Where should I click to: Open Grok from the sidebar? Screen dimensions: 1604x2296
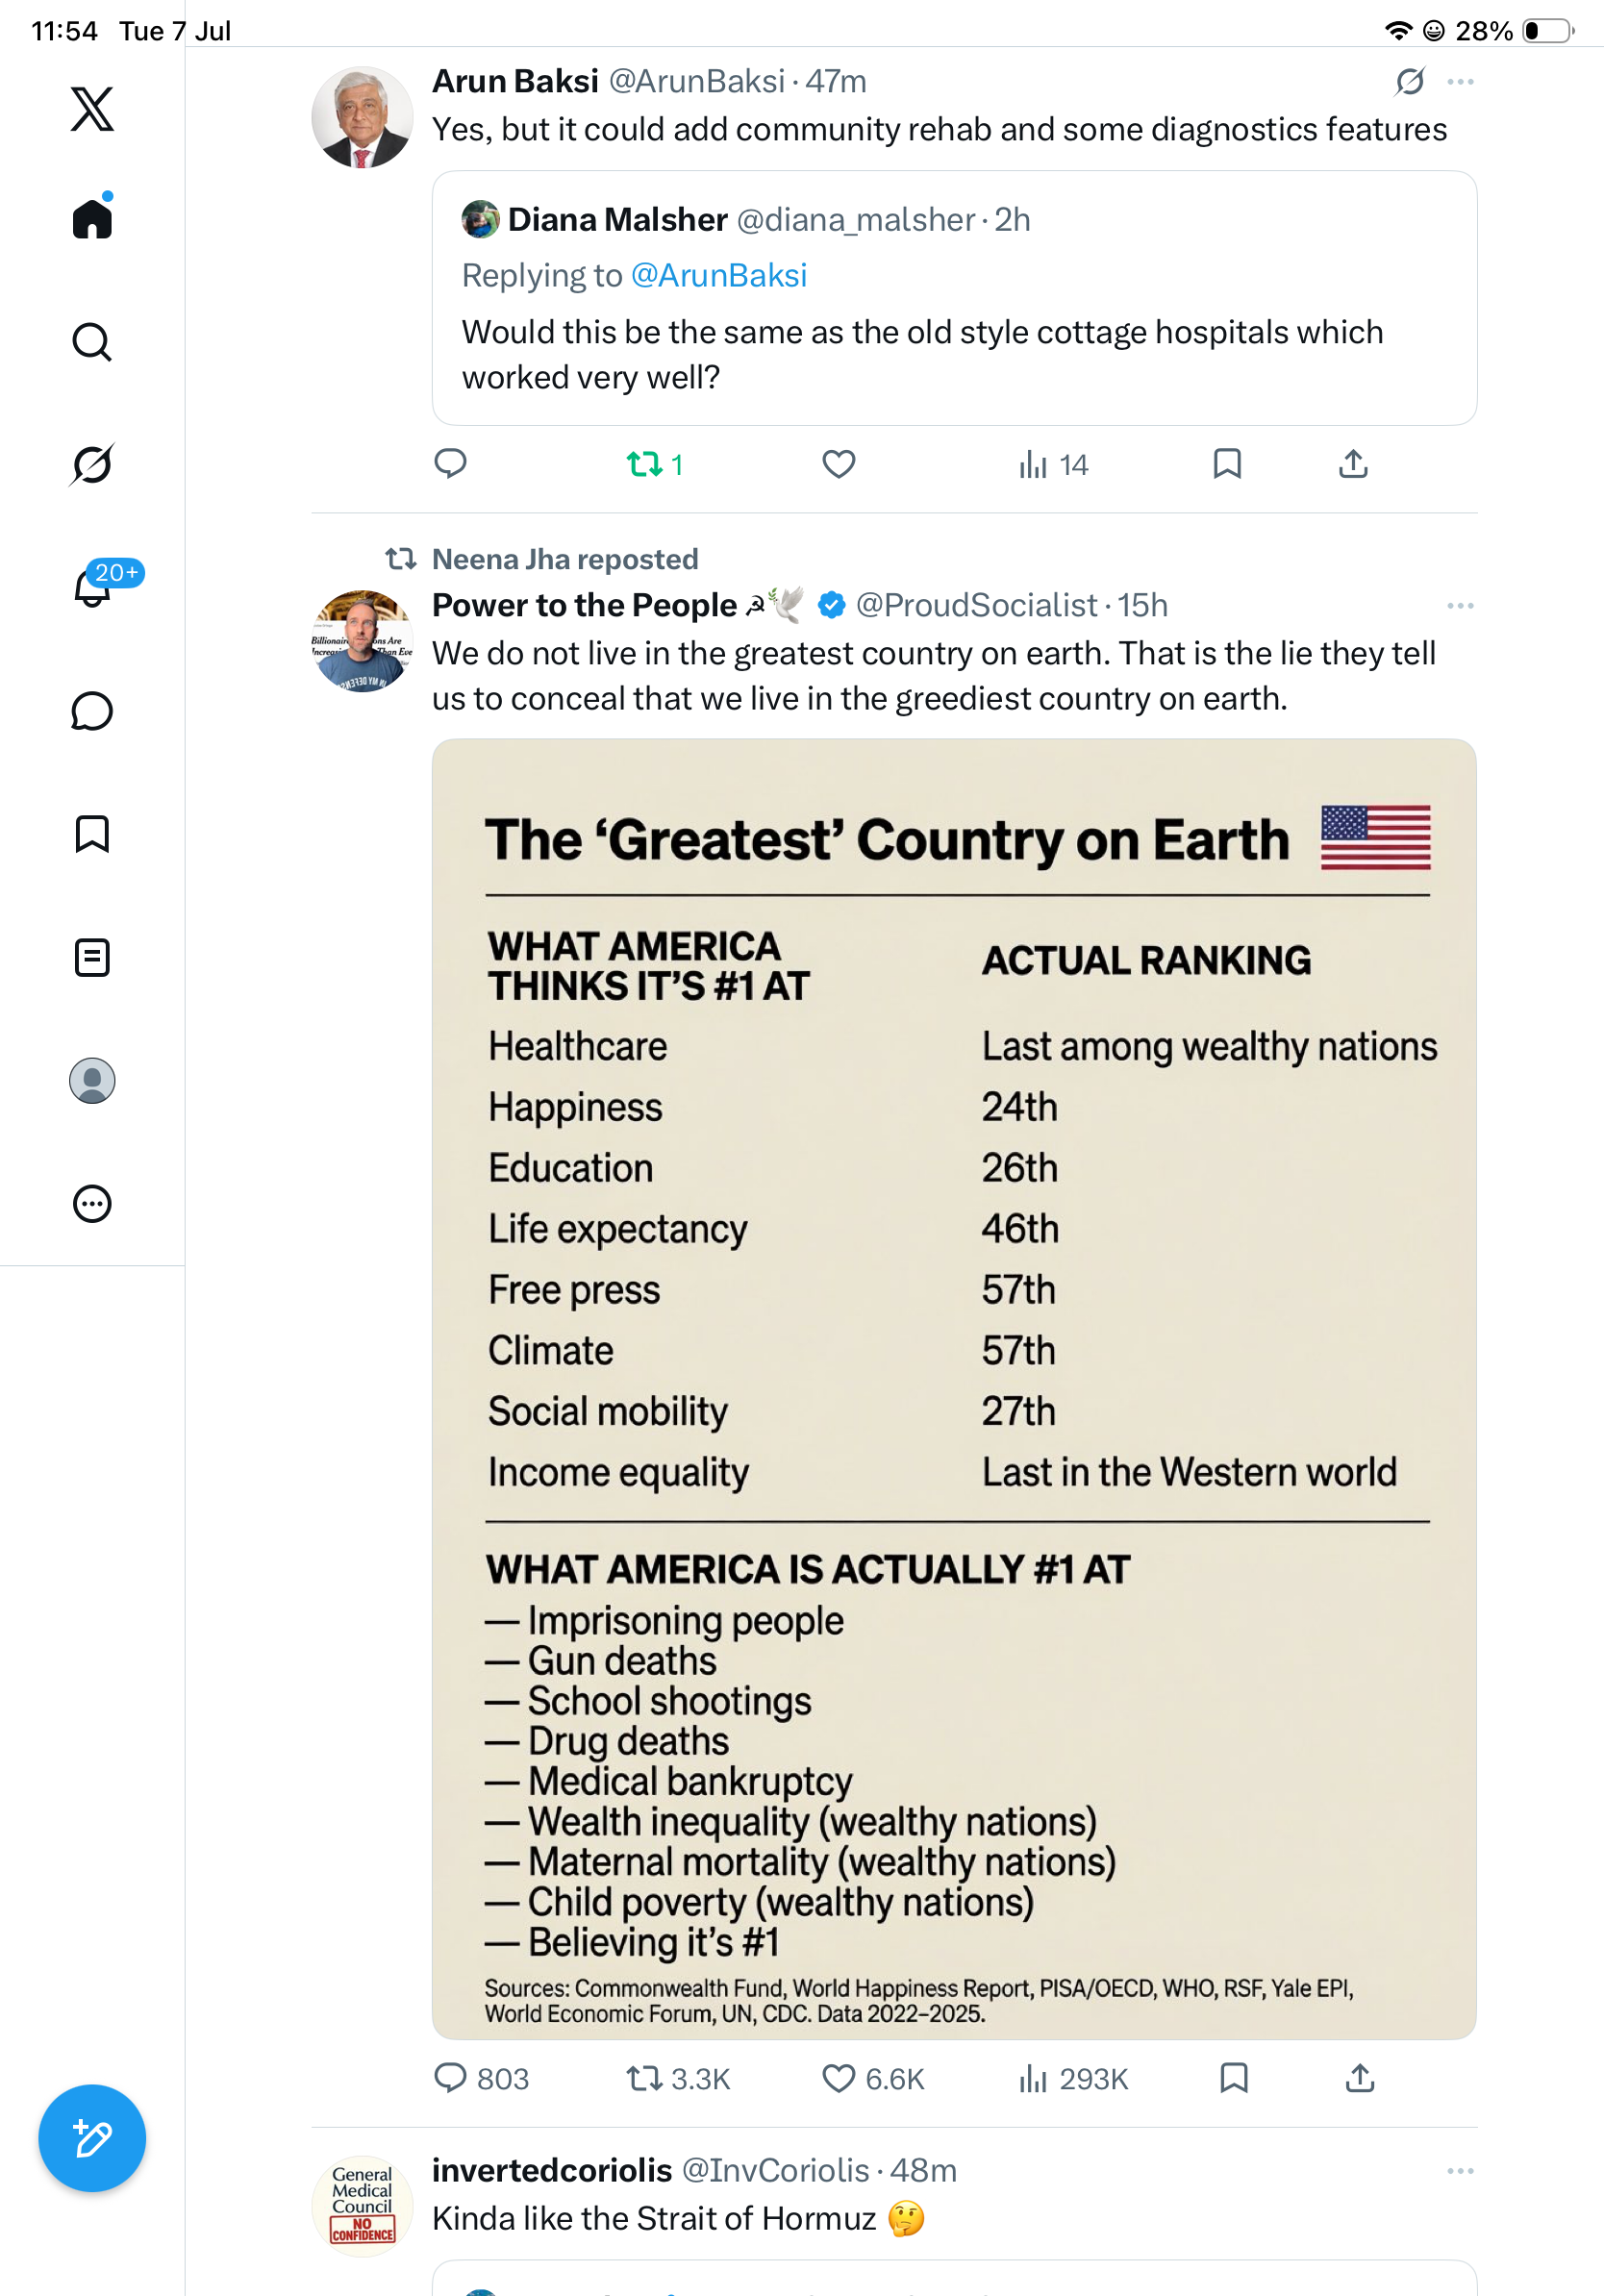click(92, 464)
